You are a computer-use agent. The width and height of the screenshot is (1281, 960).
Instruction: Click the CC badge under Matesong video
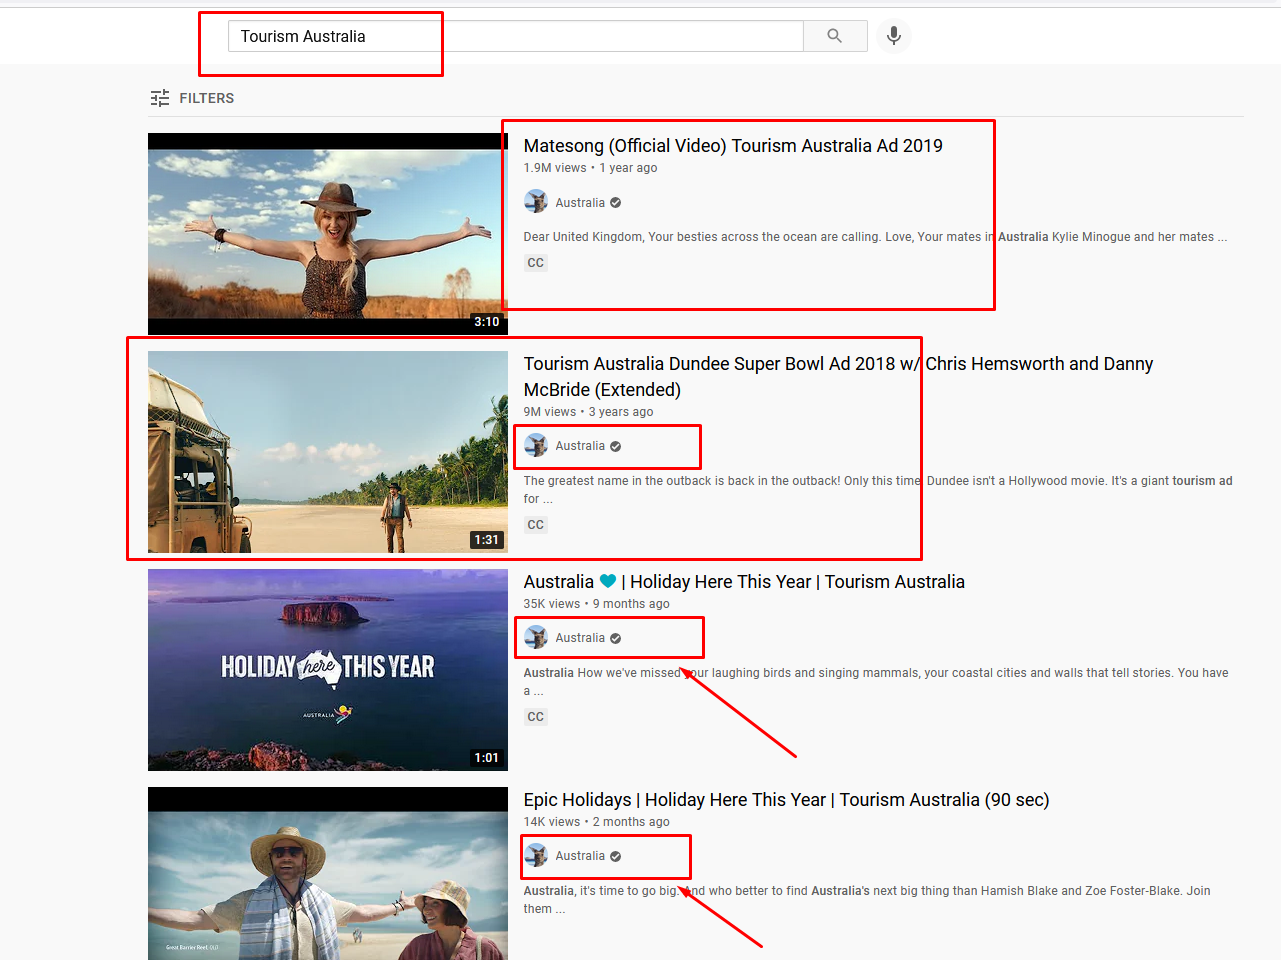pyautogui.click(x=536, y=263)
